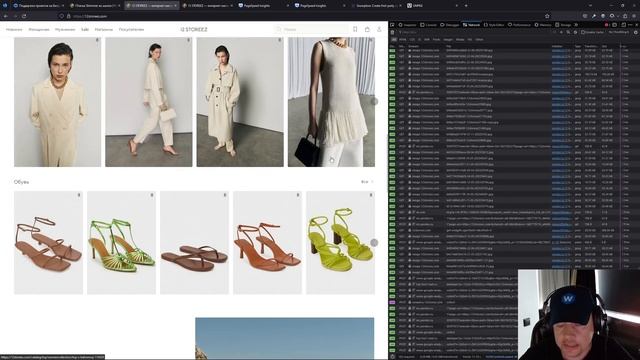Filter network requests by Images
This screenshot has width=640, height=360.
click(448, 40)
